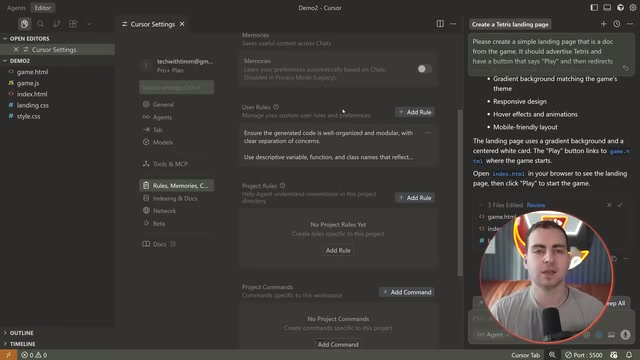
Task: Click the settings panel vertical scrollbar
Action: click(x=460, y=193)
